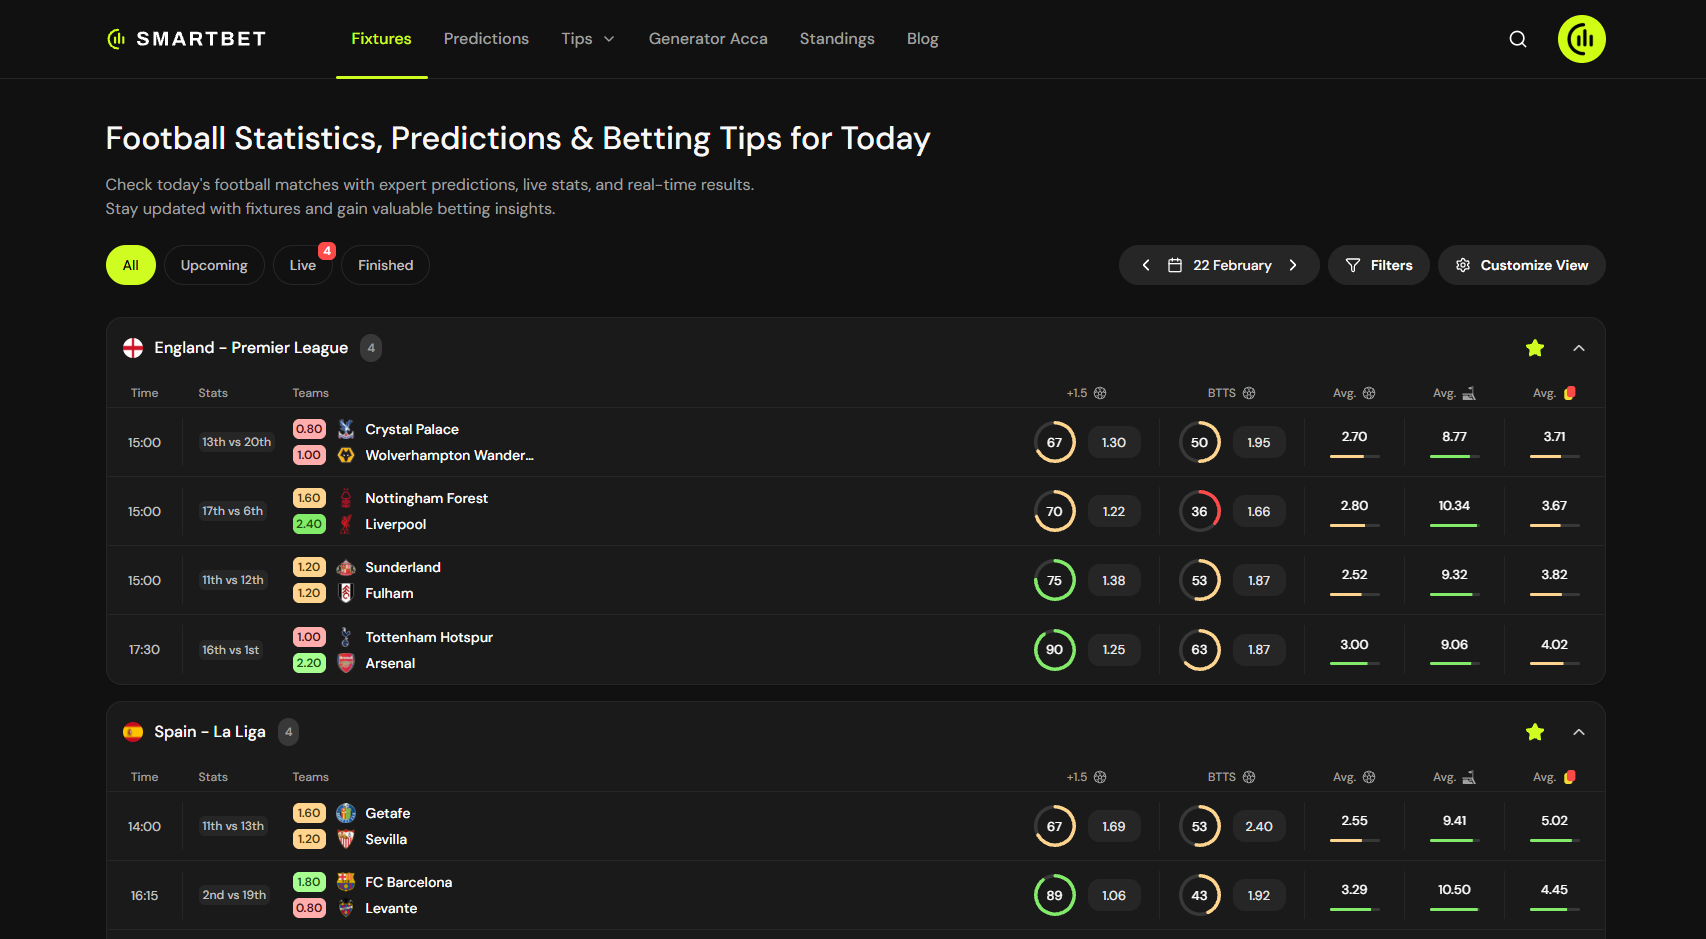This screenshot has width=1706, height=939.
Task: Open the search magnifier icon
Action: click(x=1518, y=39)
